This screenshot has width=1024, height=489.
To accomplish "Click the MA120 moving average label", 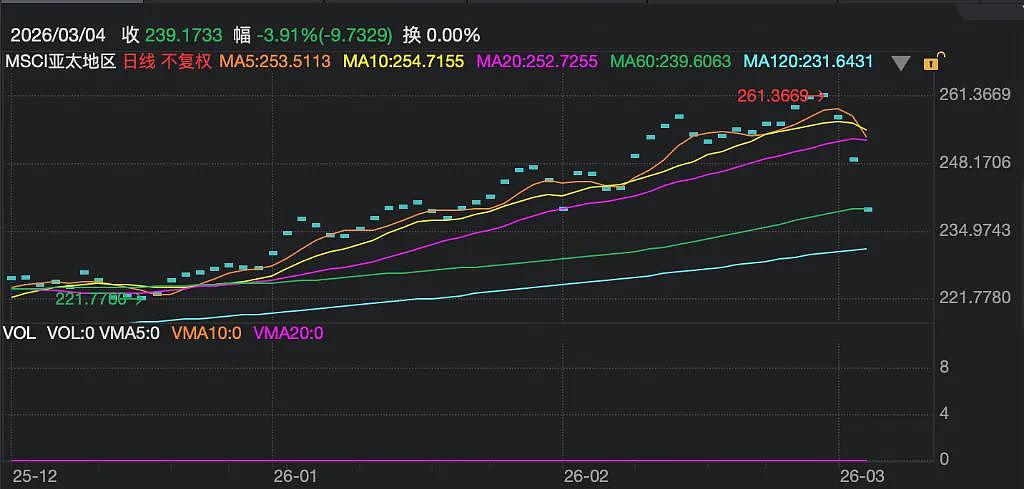I will coord(808,62).
